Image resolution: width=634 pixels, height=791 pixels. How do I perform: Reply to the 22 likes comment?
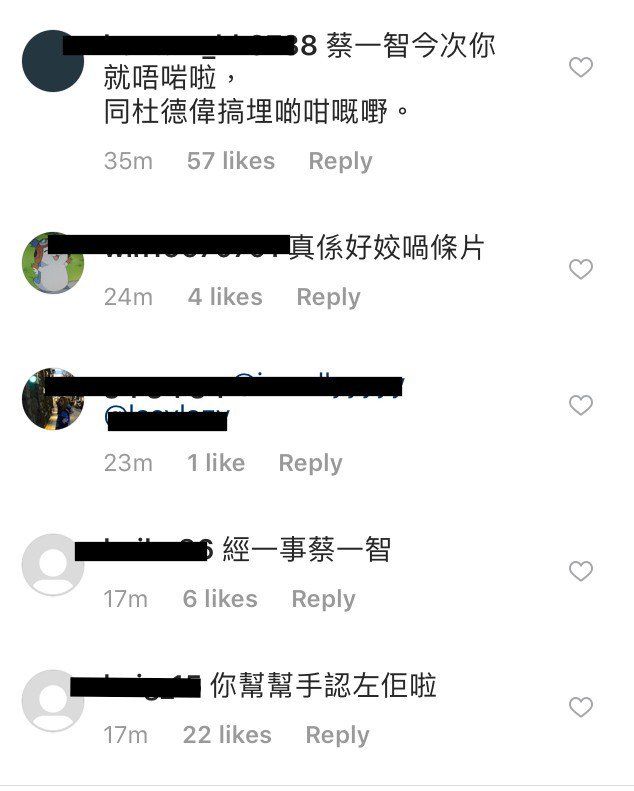pos(337,735)
